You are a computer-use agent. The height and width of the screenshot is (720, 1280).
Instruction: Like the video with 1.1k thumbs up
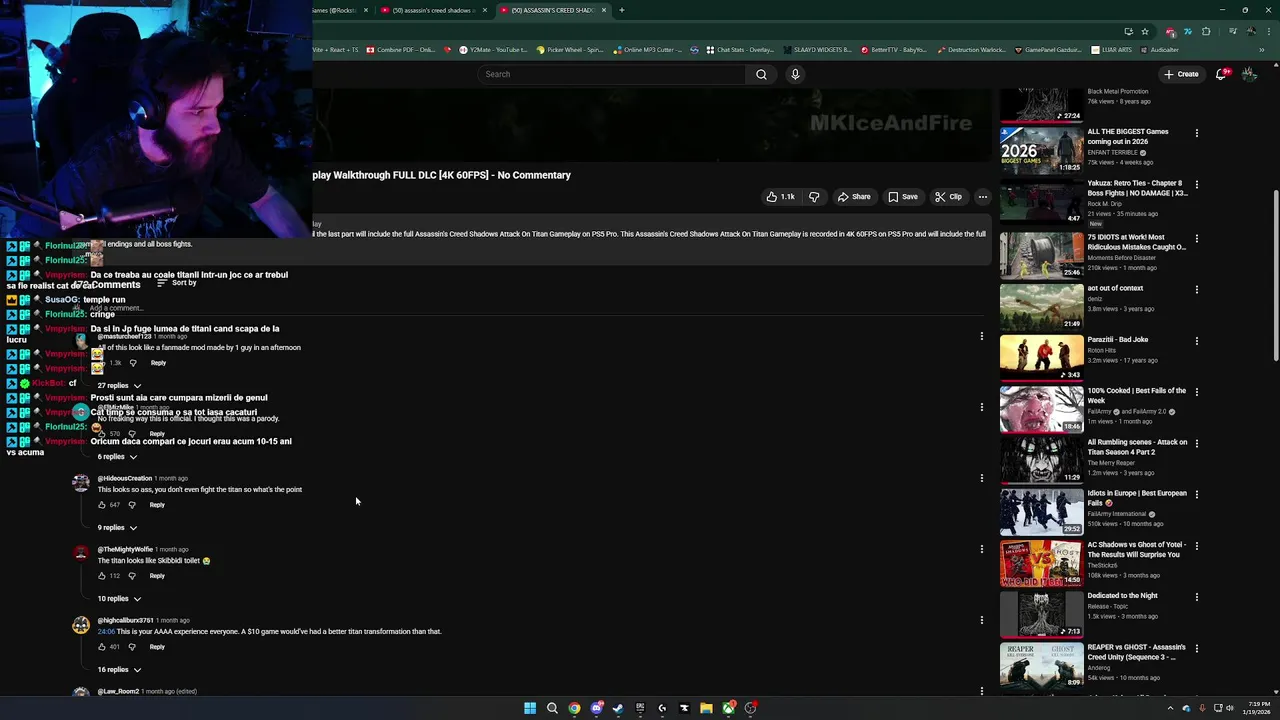pos(780,197)
